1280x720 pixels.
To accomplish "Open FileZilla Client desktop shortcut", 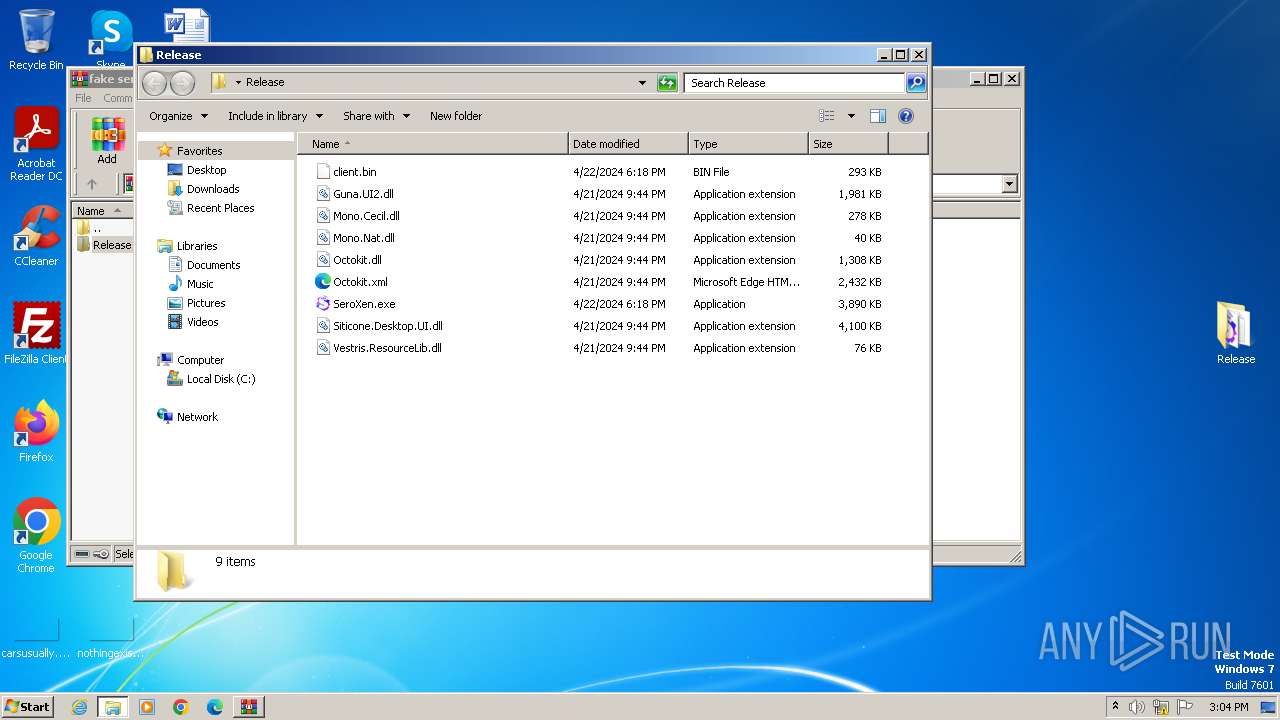I will coord(36,333).
